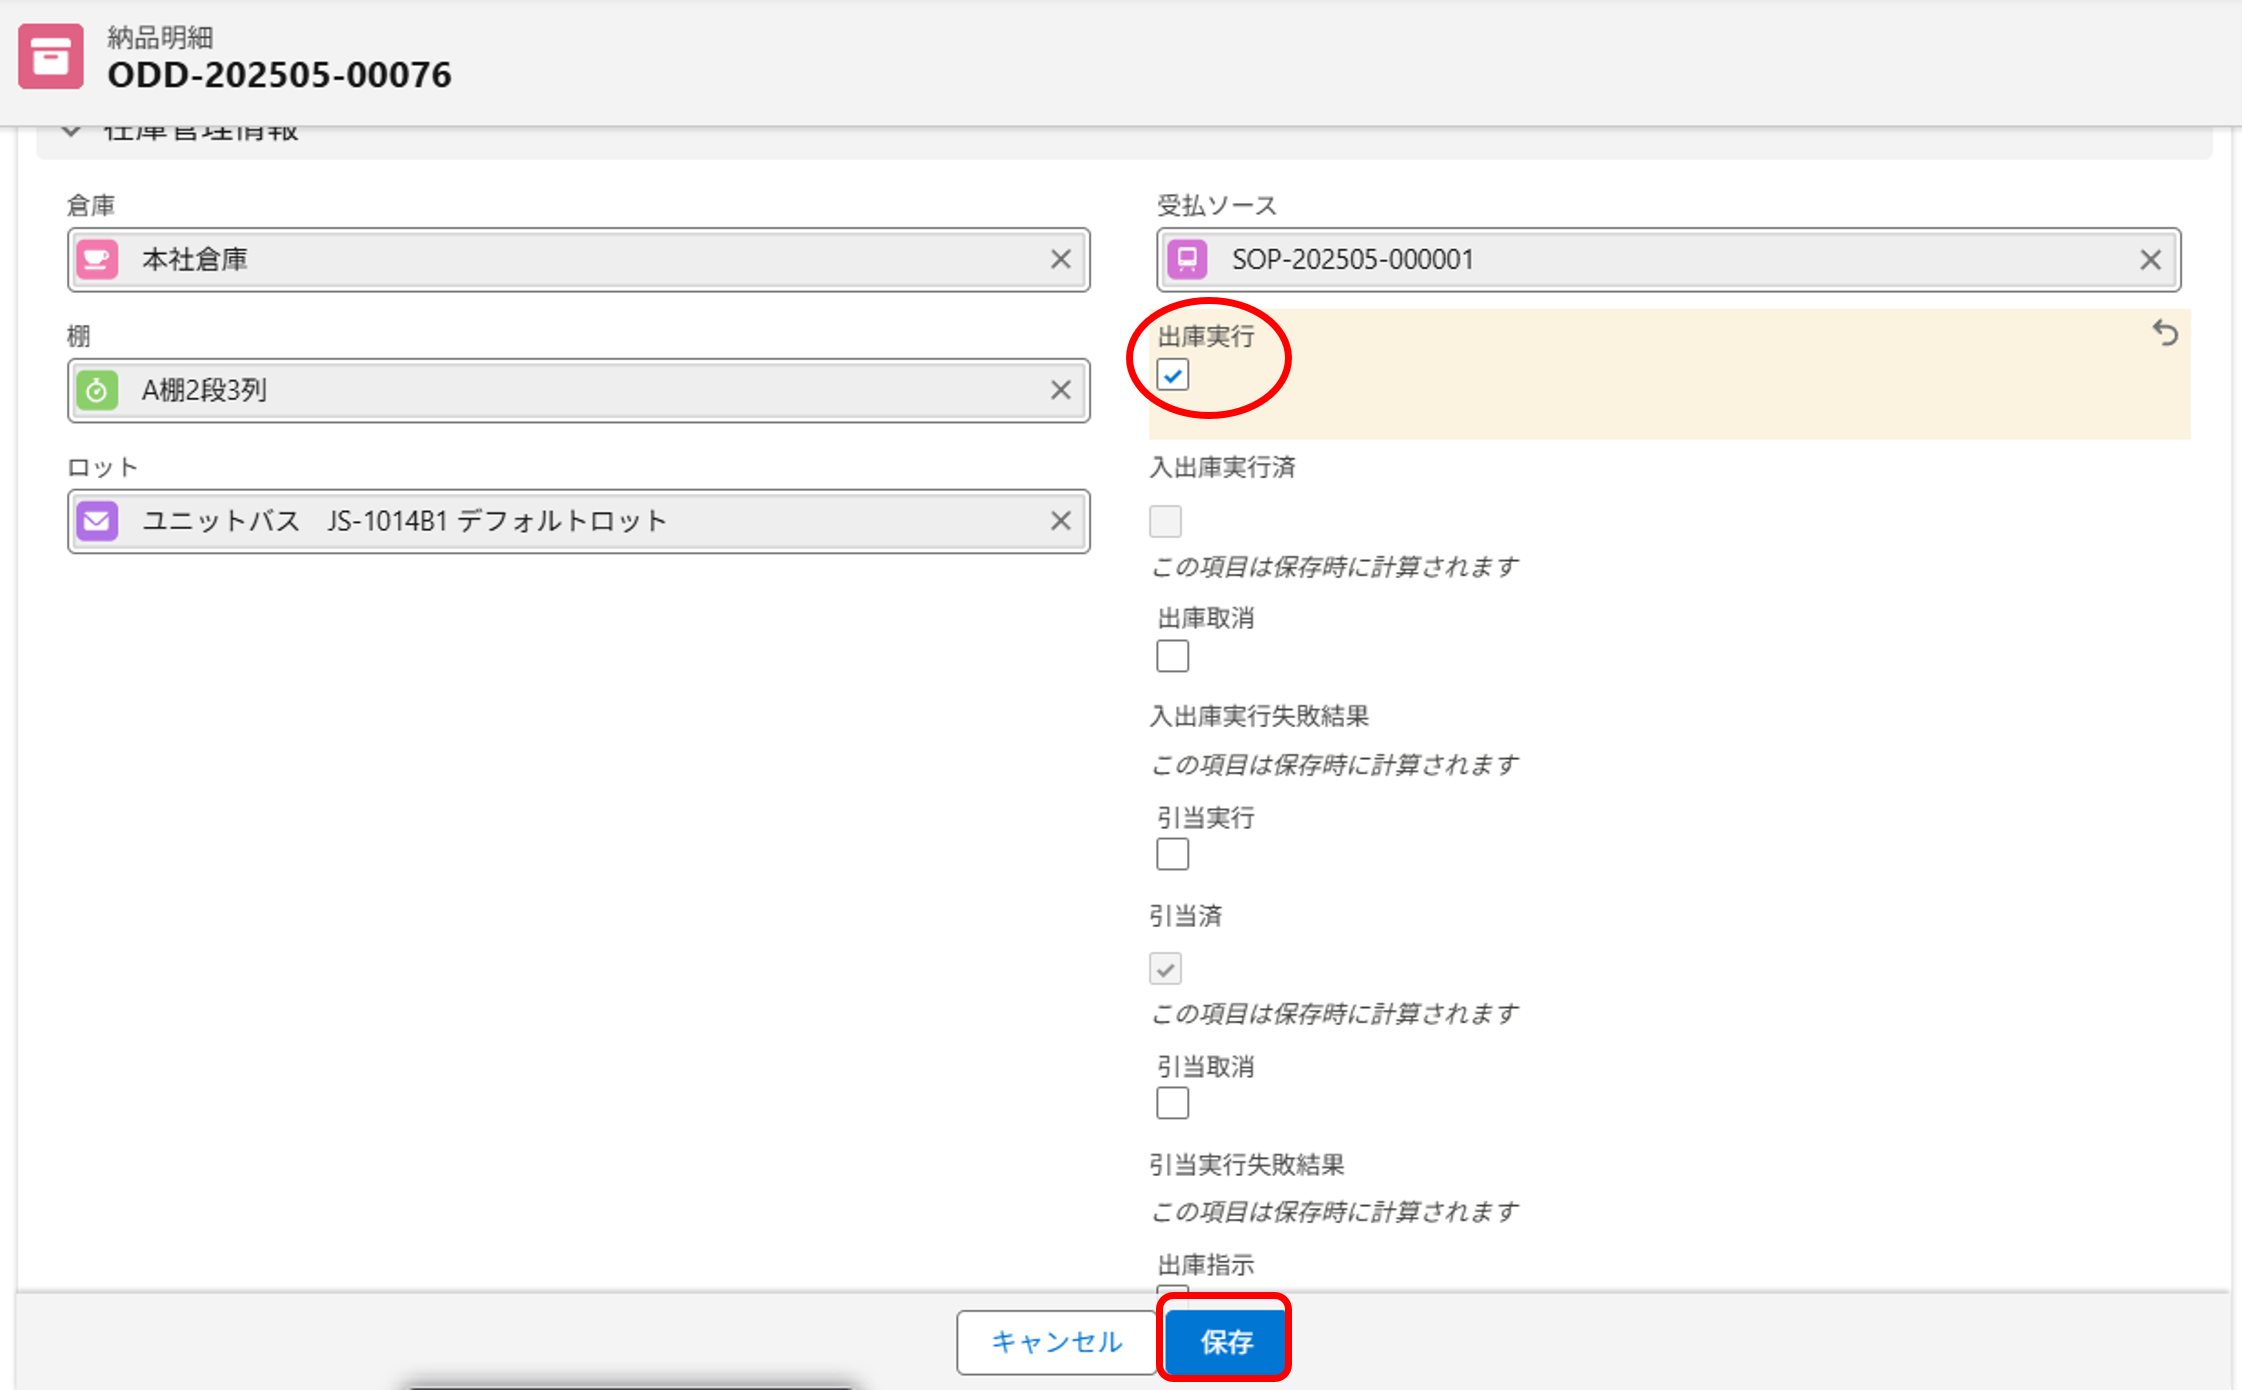Click the キャンセル button
The width and height of the screenshot is (2242, 1390).
point(1057,1342)
